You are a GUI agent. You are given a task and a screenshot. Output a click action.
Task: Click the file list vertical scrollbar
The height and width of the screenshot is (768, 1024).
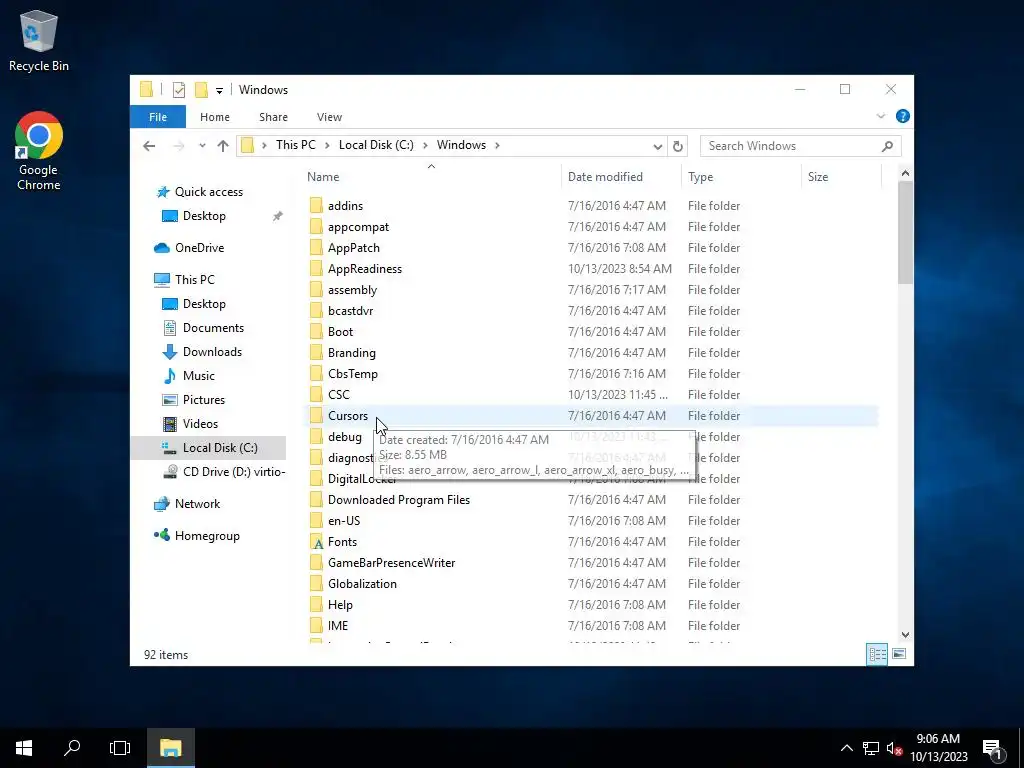click(905, 232)
